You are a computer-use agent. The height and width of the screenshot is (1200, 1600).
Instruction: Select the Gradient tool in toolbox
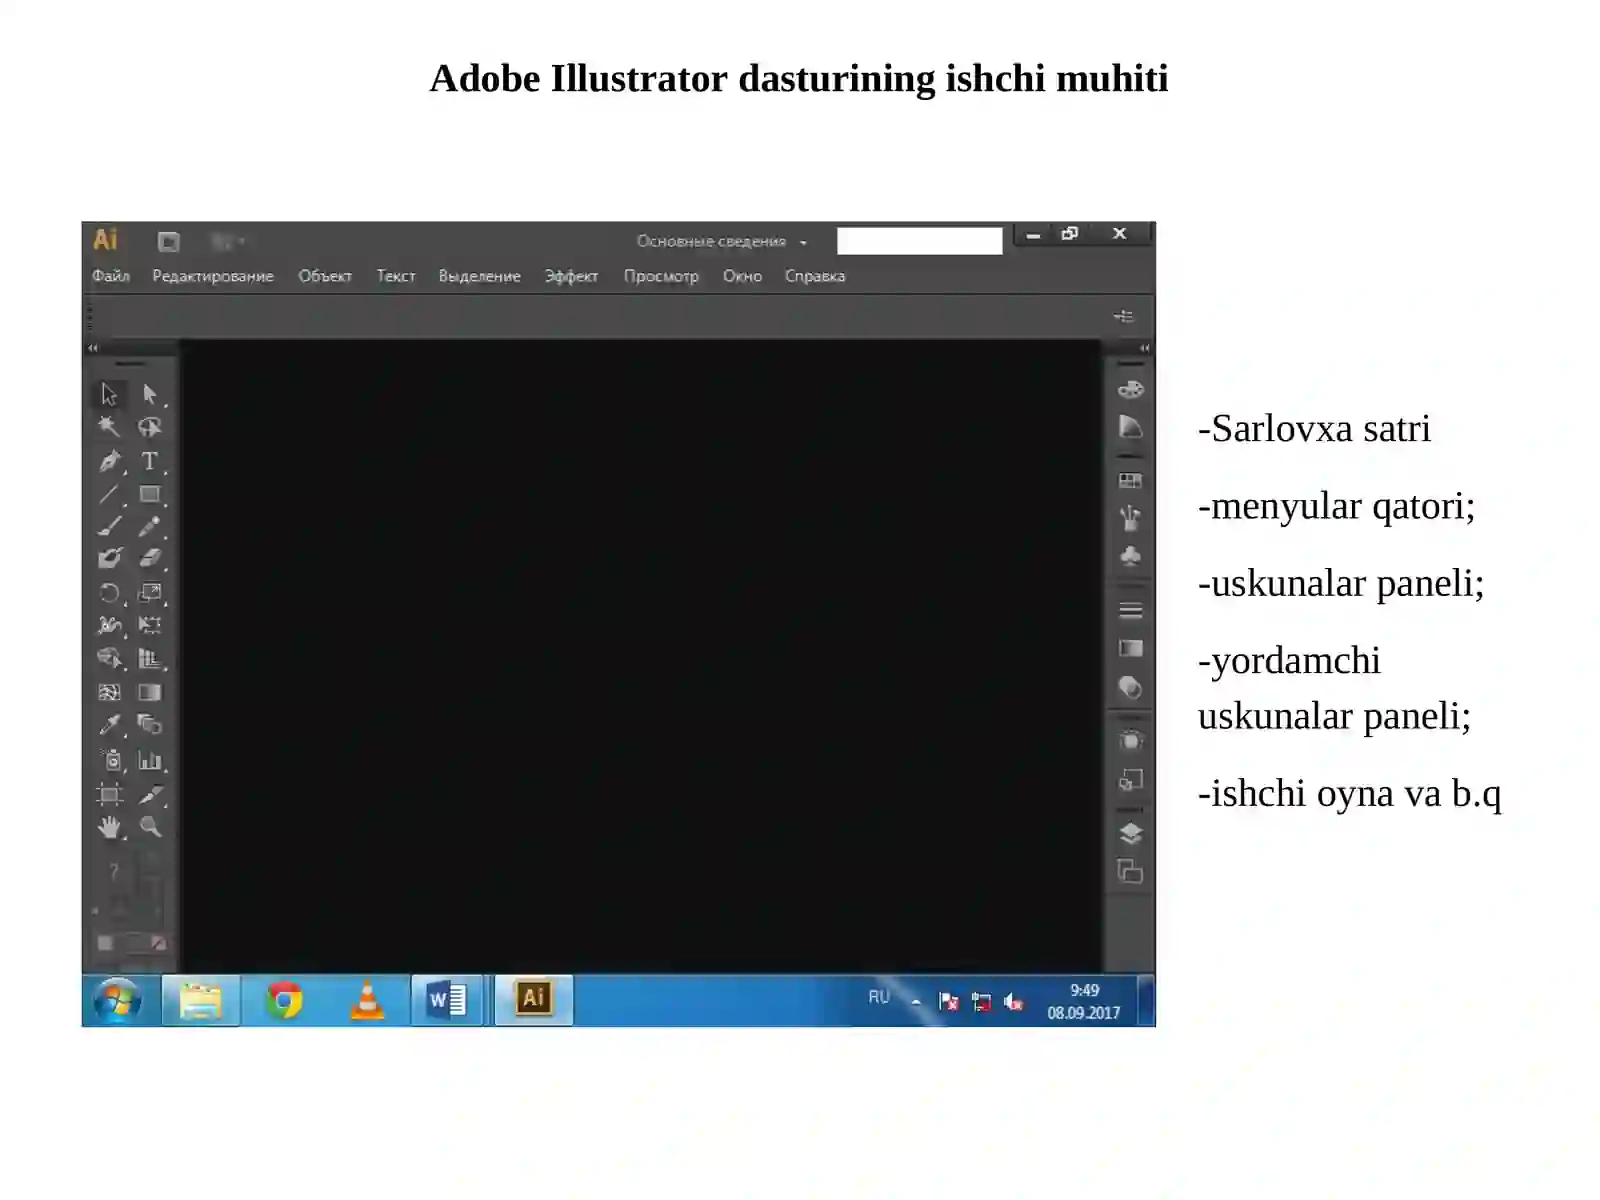point(150,692)
